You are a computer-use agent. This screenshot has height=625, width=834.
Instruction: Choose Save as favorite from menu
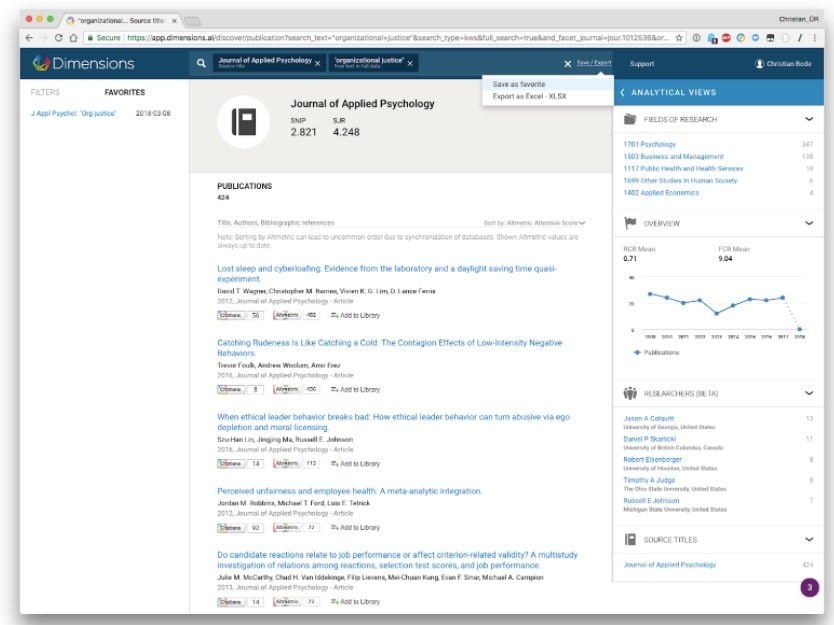pyautogui.click(x=519, y=84)
